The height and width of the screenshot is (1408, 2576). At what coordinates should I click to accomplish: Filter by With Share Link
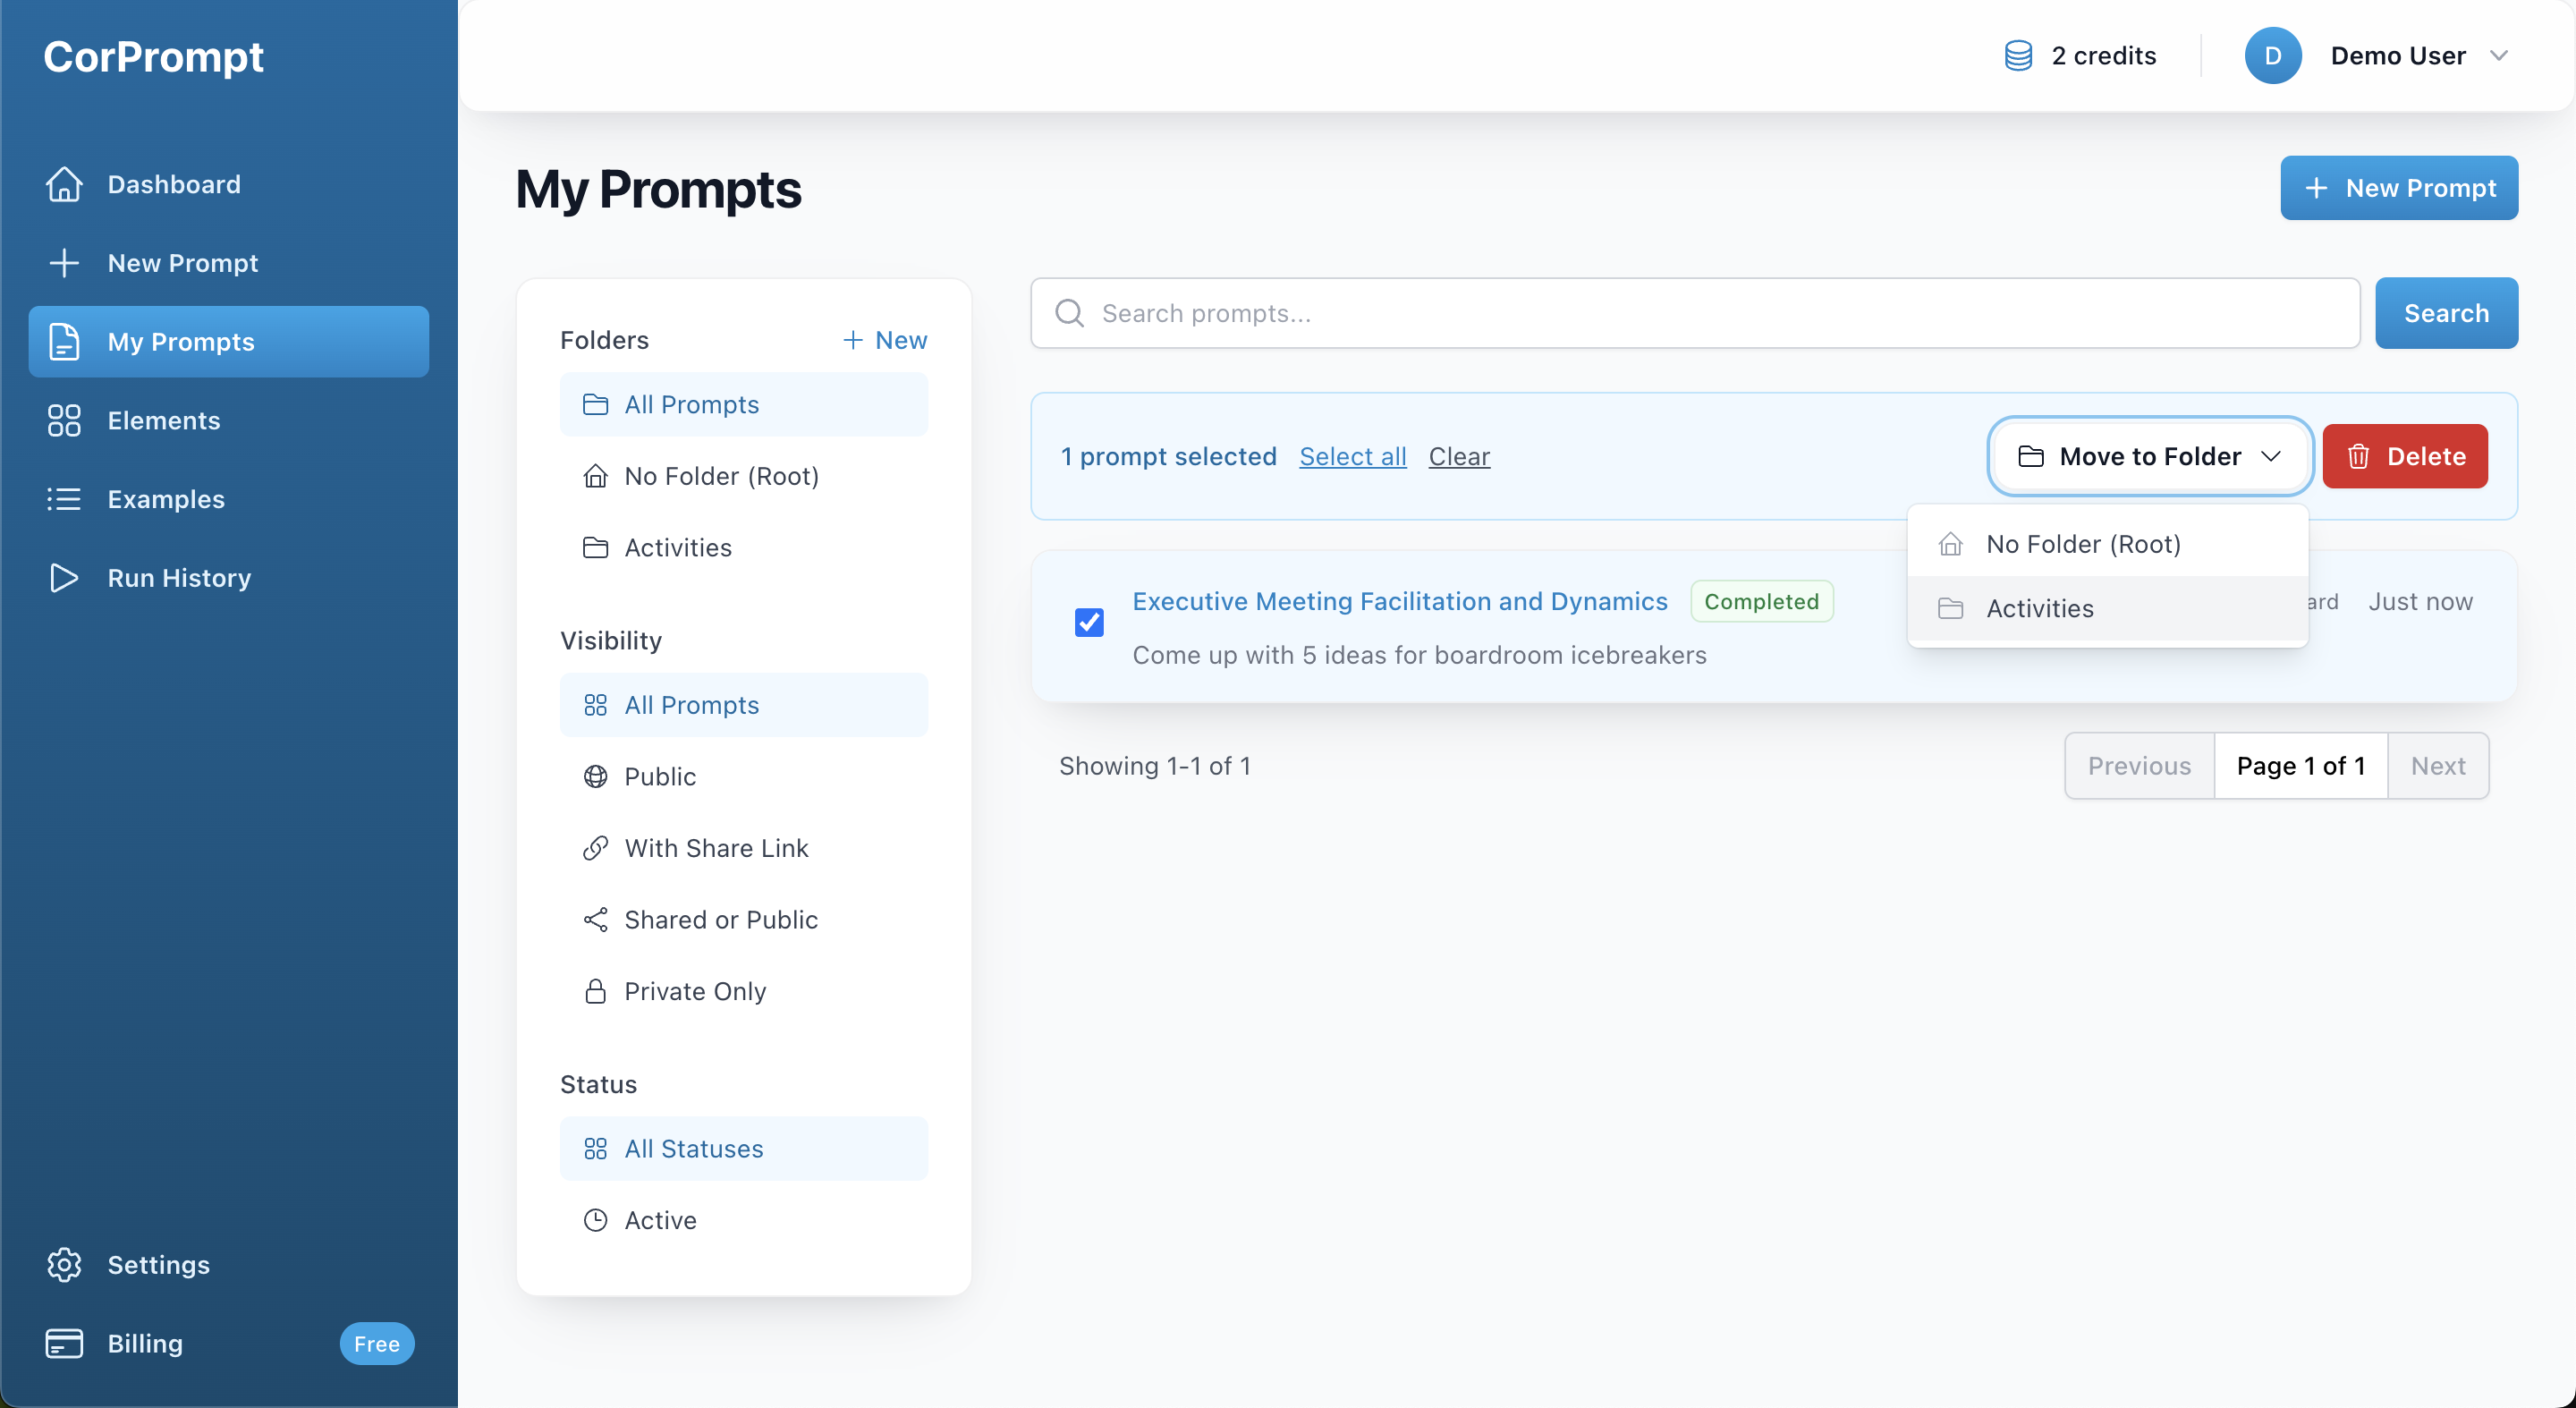pyautogui.click(x=715, y=848)
